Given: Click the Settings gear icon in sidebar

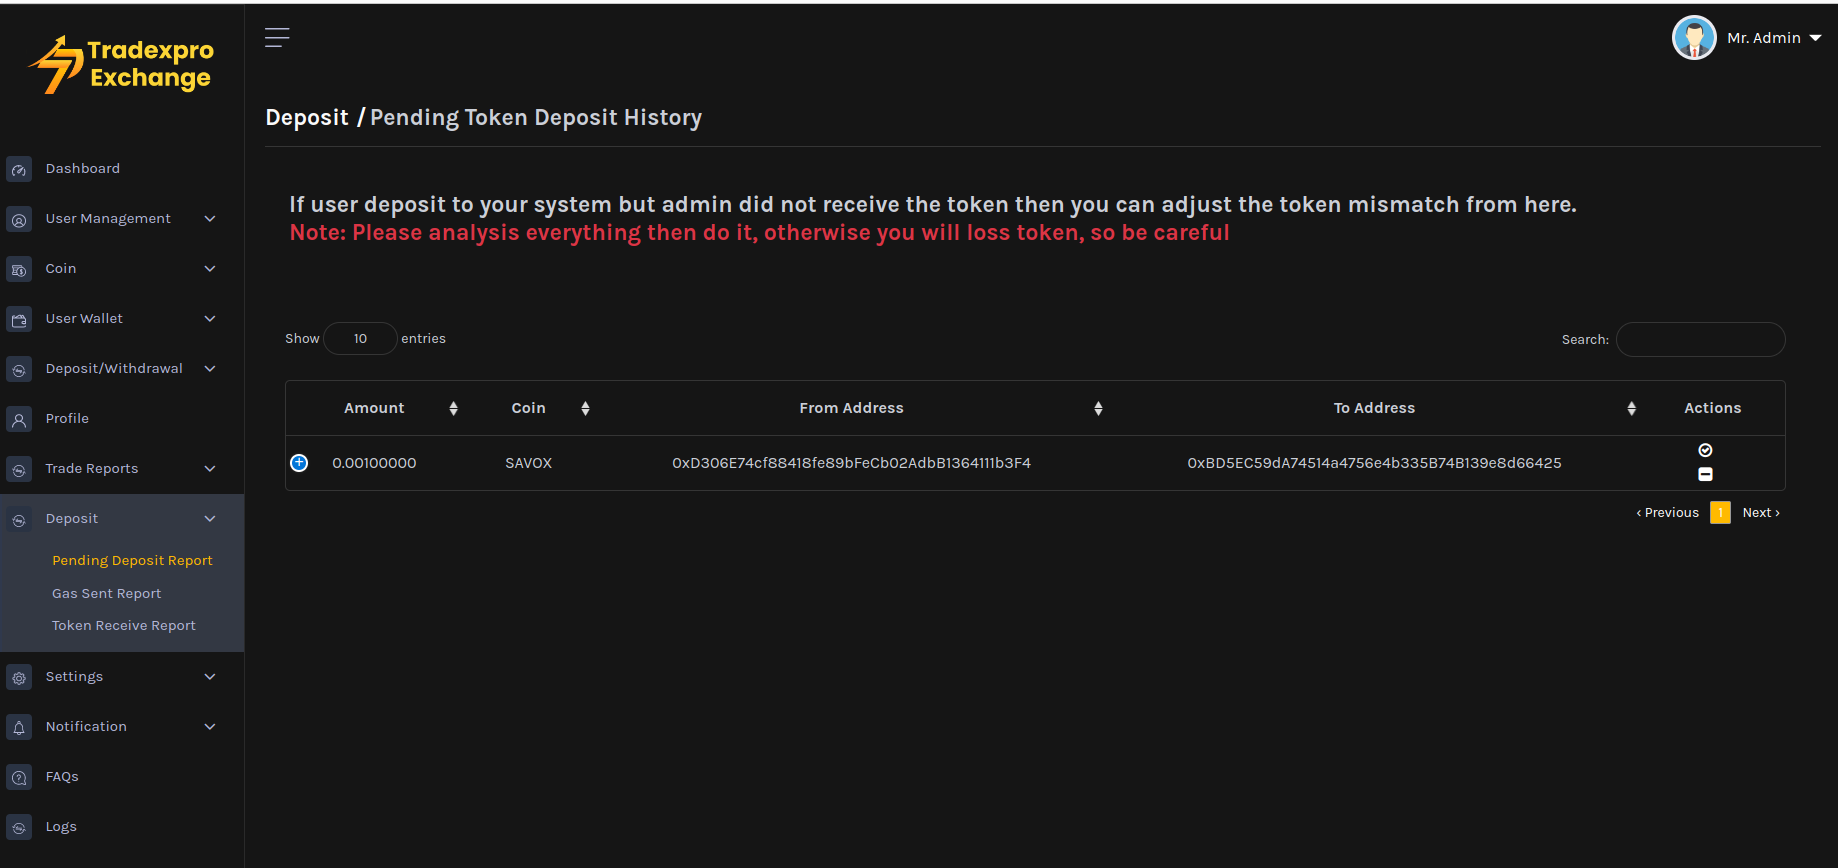Looking at the screenshot, I should pos(19,678).
